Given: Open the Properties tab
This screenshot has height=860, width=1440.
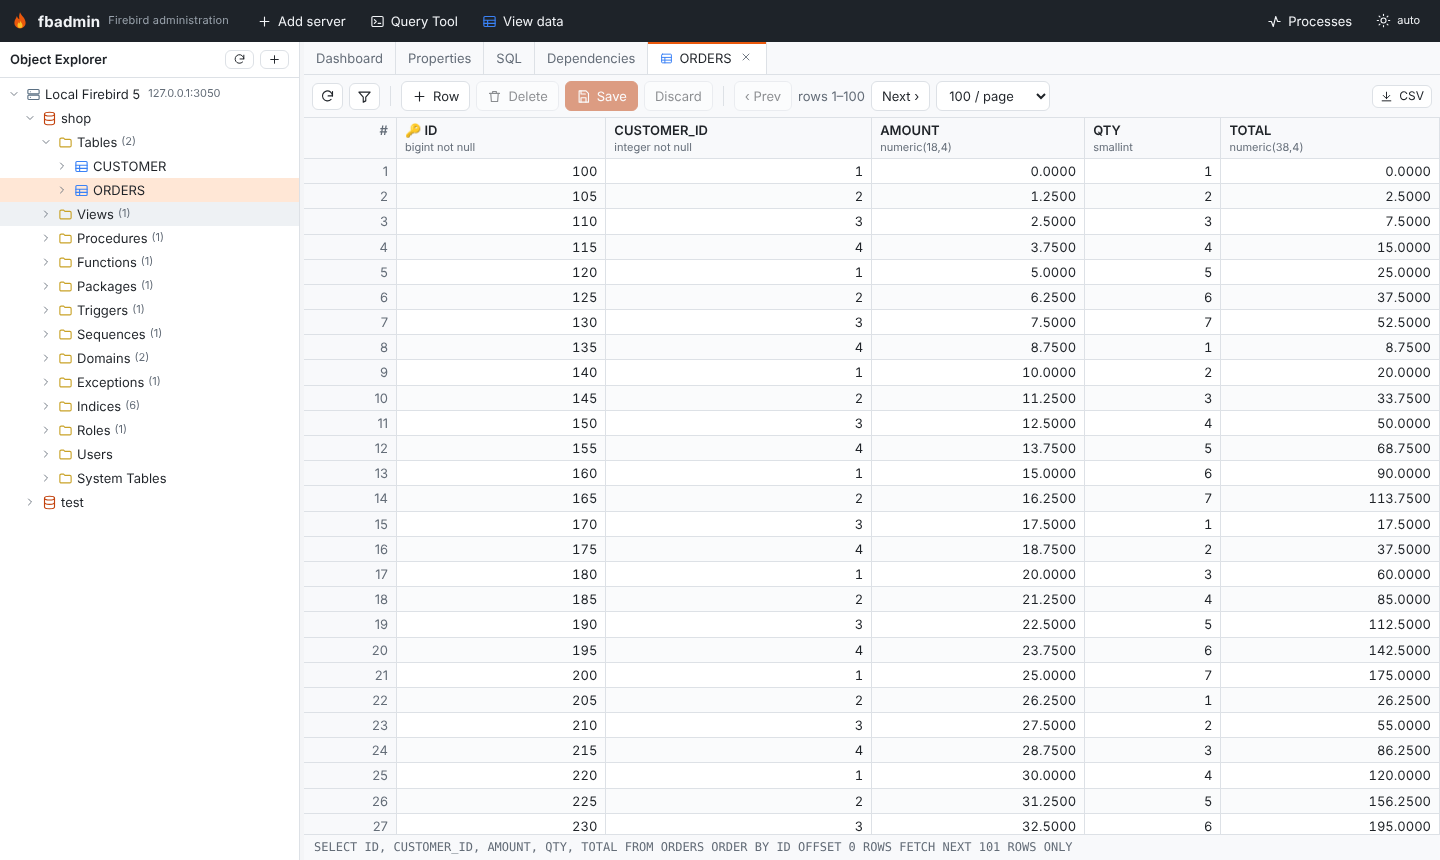Looking at the screenshot, I should coord(439,58).
